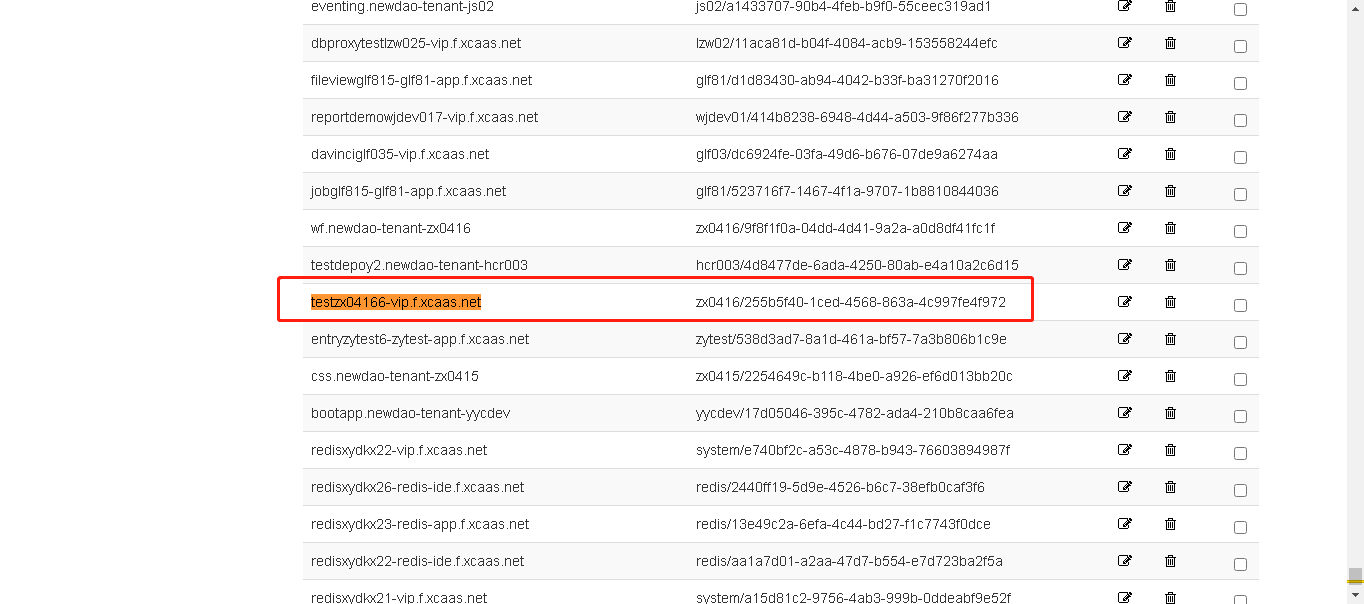This screenshot has height=604, width=1364.
Task: Edit the reportdemowjdev017-vip.f.xcaas.net row
Action: [x=1125, y=117]
